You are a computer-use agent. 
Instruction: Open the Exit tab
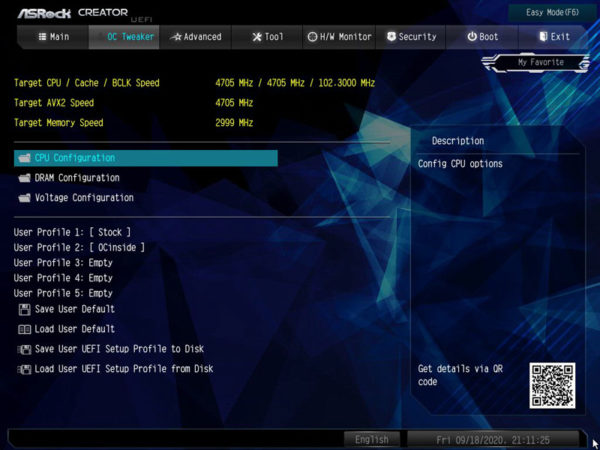pos(554,37)
